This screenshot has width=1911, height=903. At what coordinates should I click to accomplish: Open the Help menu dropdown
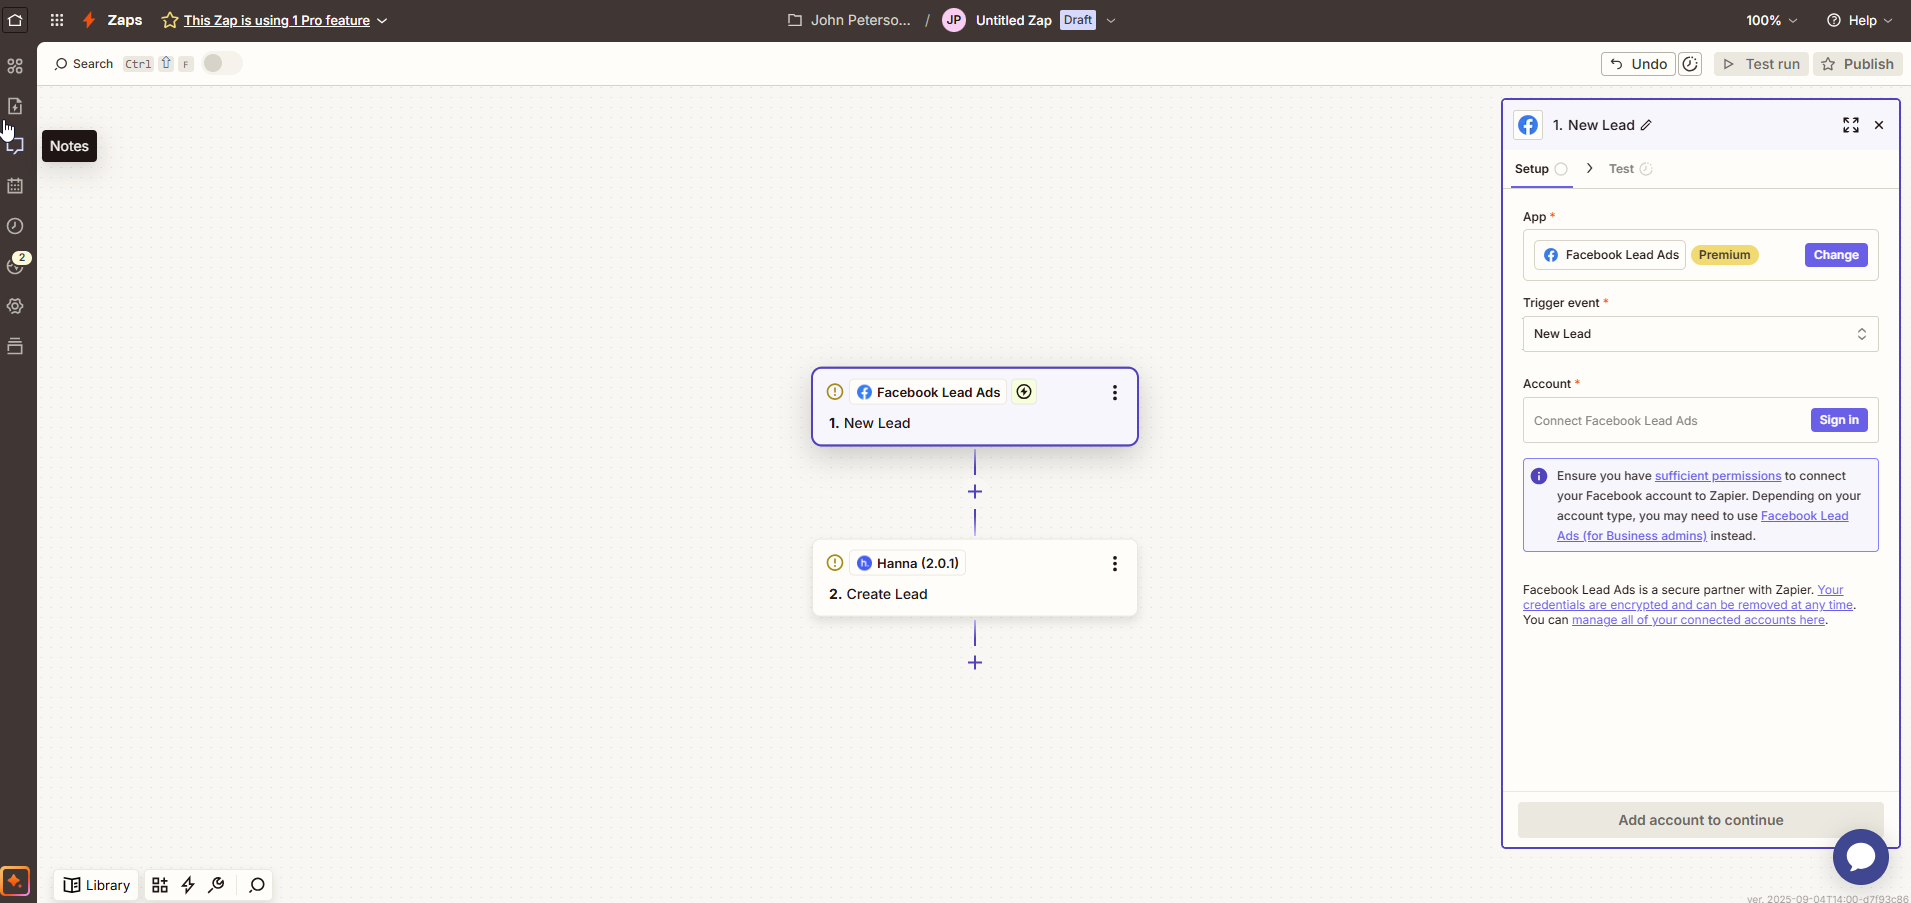(x=1859, y=20)
